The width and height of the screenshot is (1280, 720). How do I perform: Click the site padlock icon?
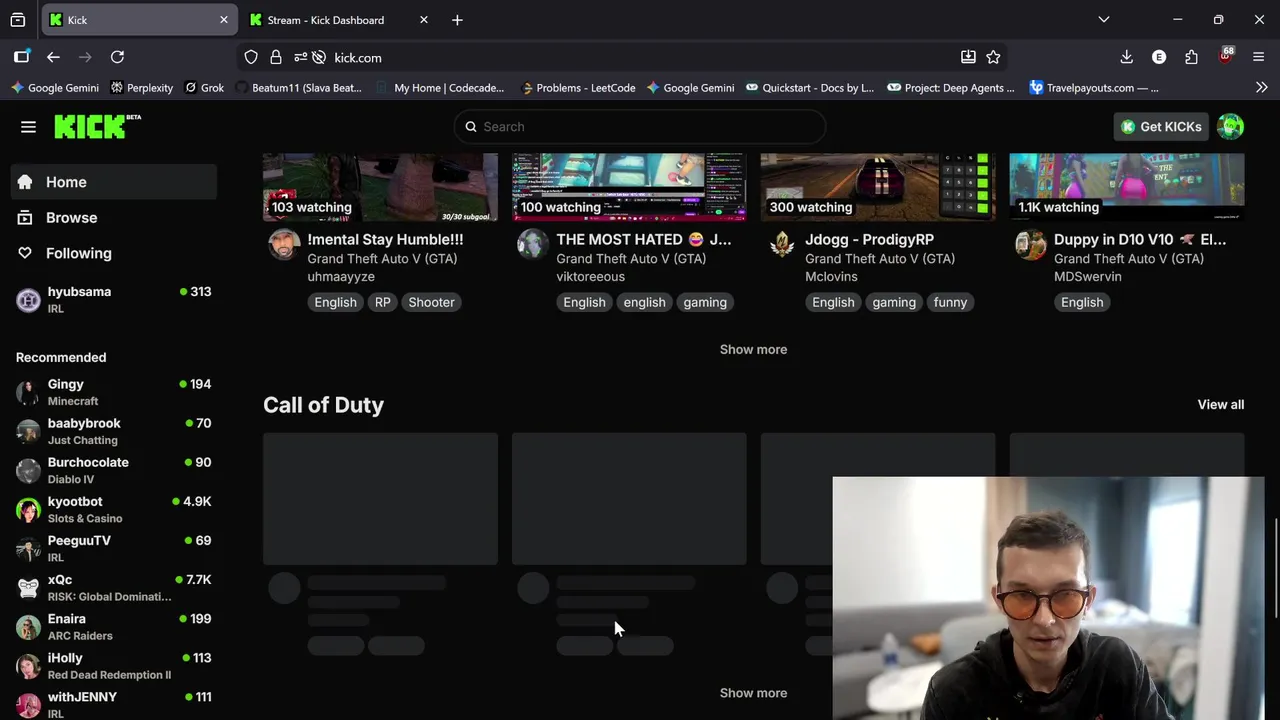point(276,57)
